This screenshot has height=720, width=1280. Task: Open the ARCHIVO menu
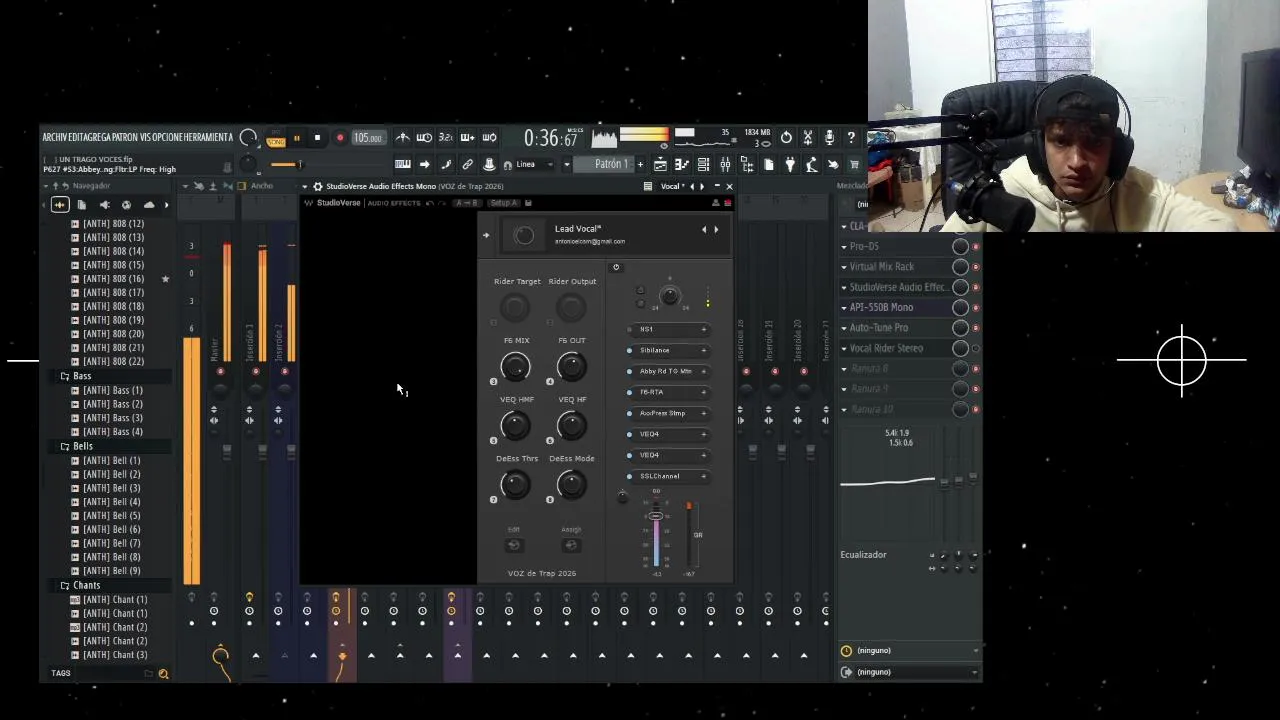pos(54,138)
